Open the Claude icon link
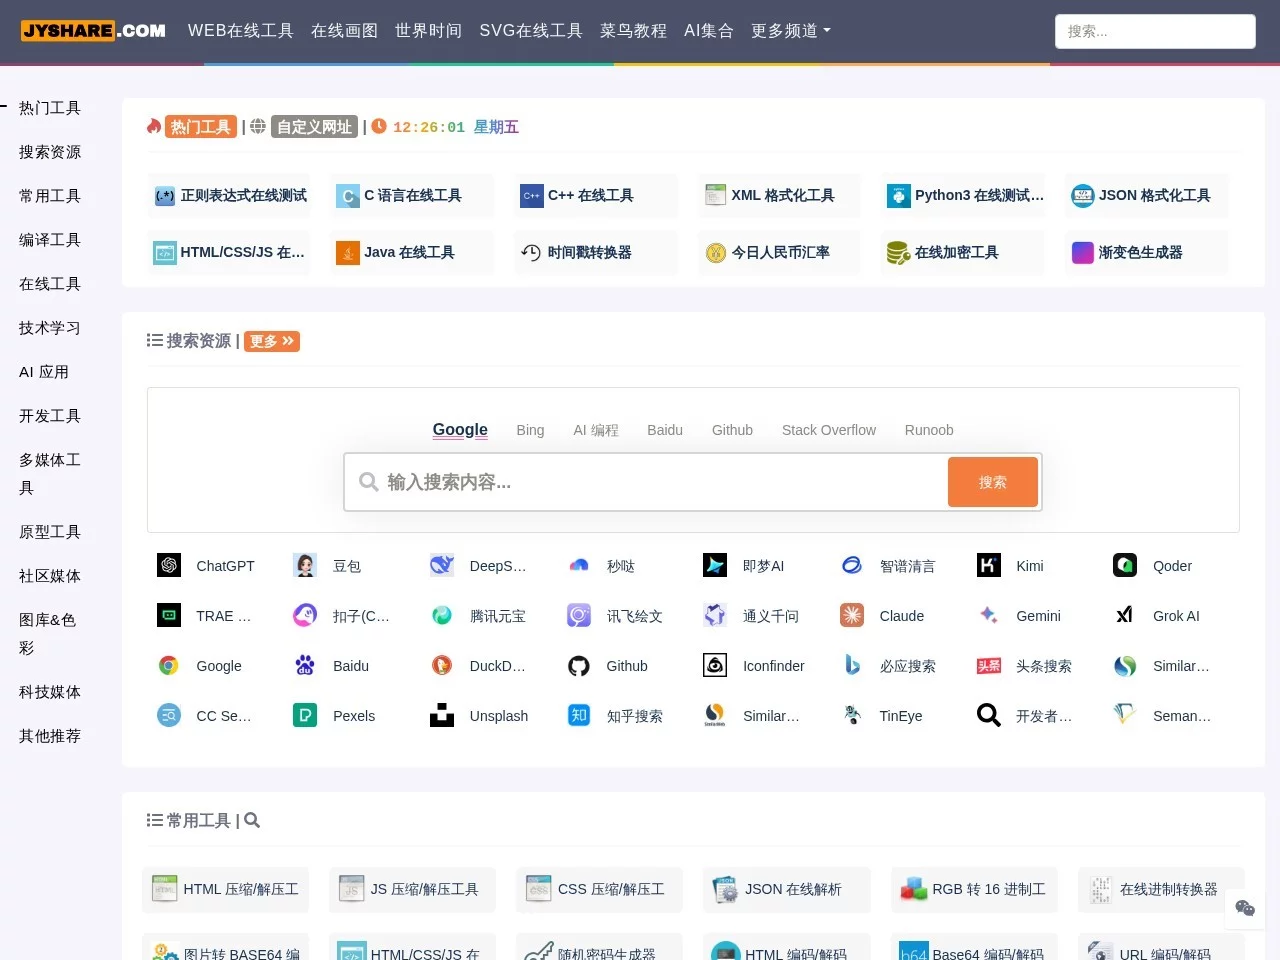The width and height of the screenshot is (1280, 960). [852, 616]
